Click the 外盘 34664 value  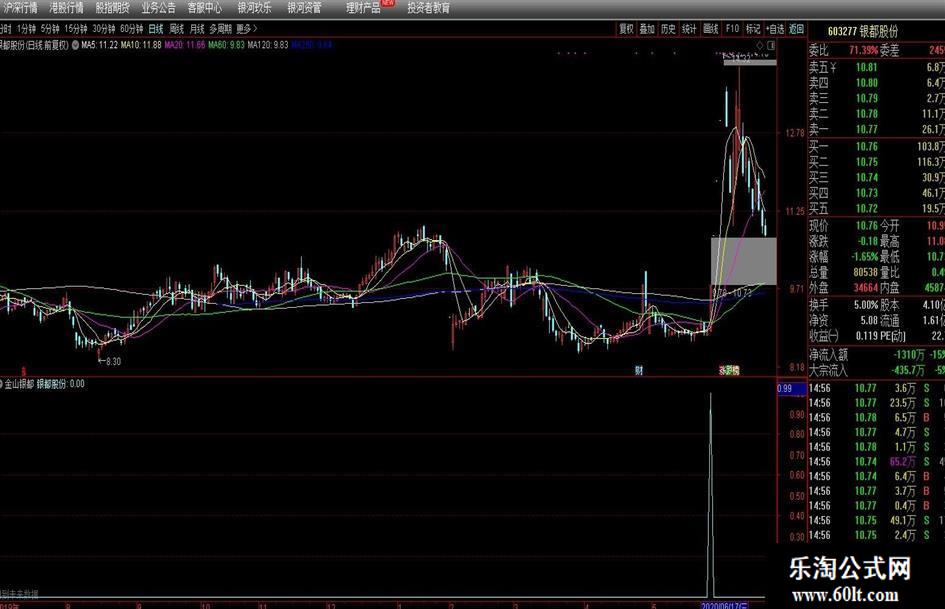865,288
